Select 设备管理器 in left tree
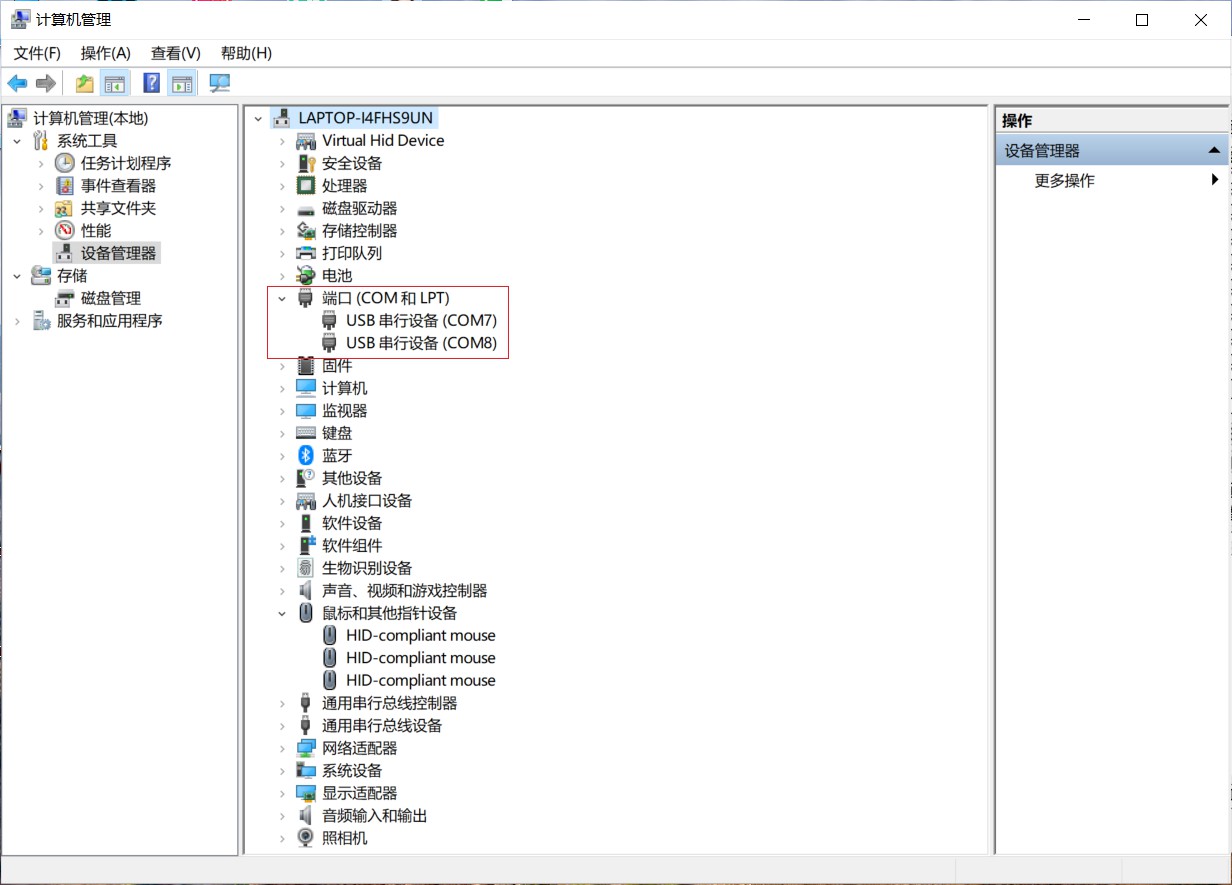The image size is (1232, 885). tap(119, 253)
